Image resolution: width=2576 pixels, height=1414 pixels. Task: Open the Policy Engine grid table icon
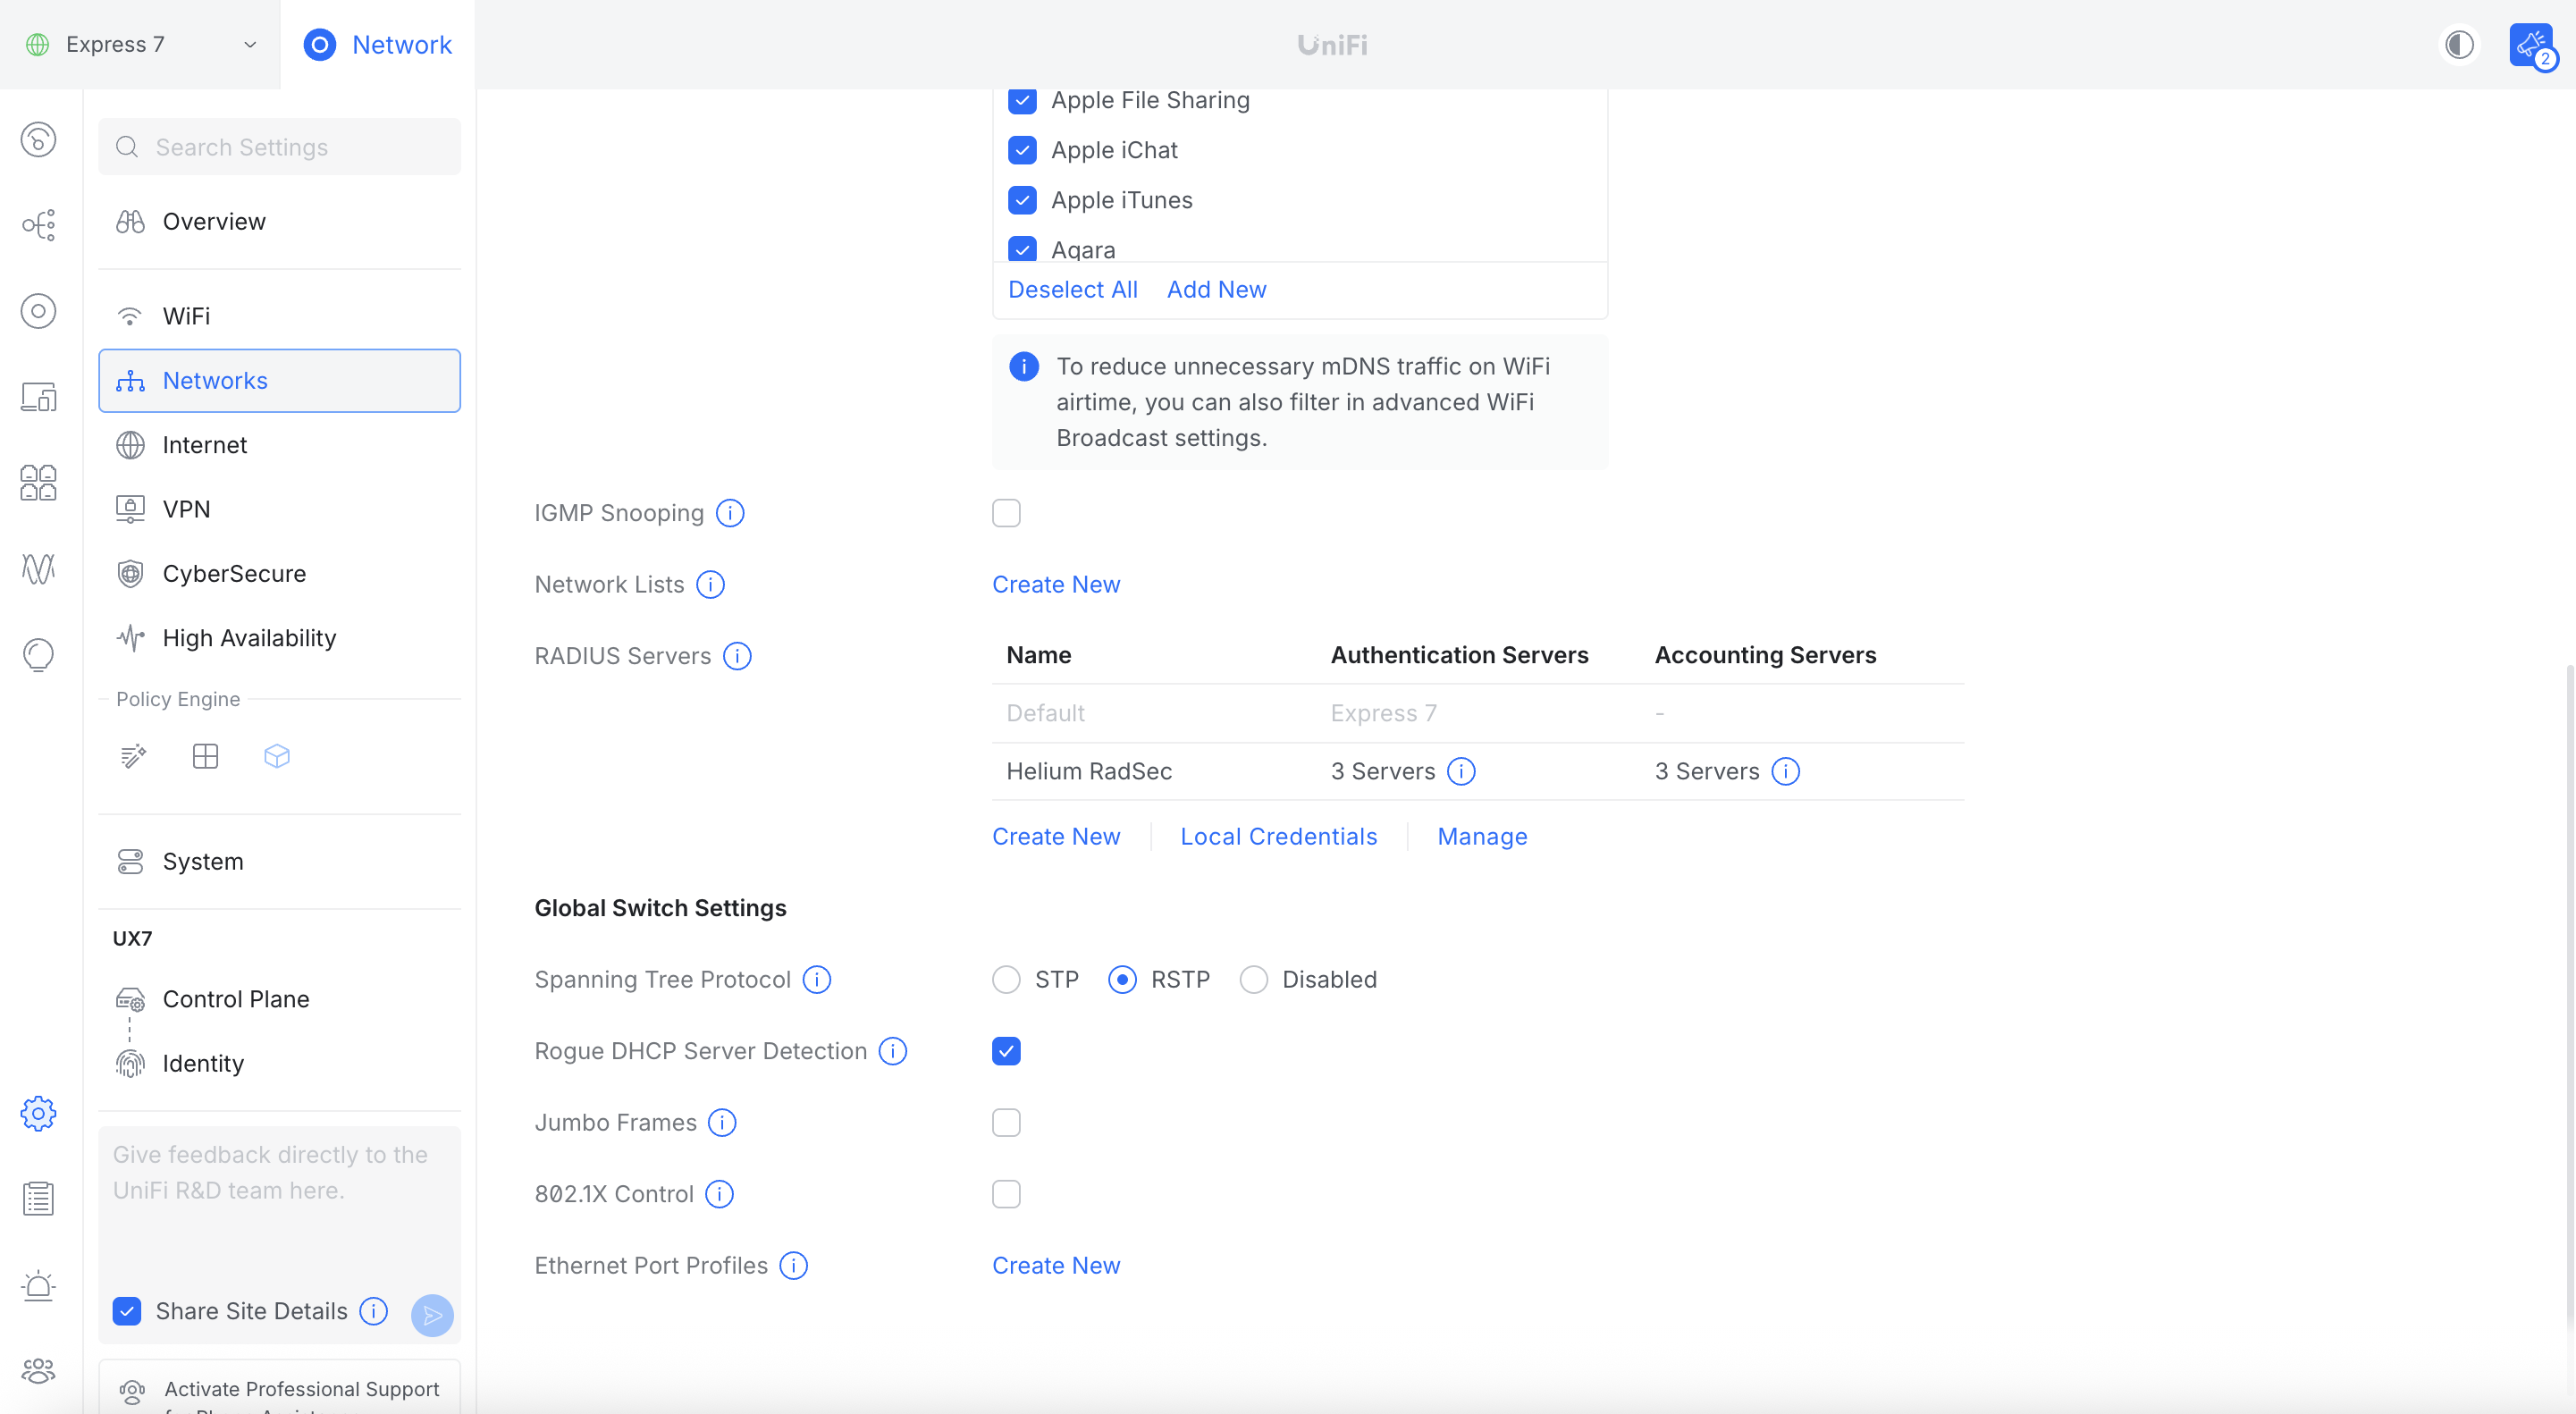(205, 756)
